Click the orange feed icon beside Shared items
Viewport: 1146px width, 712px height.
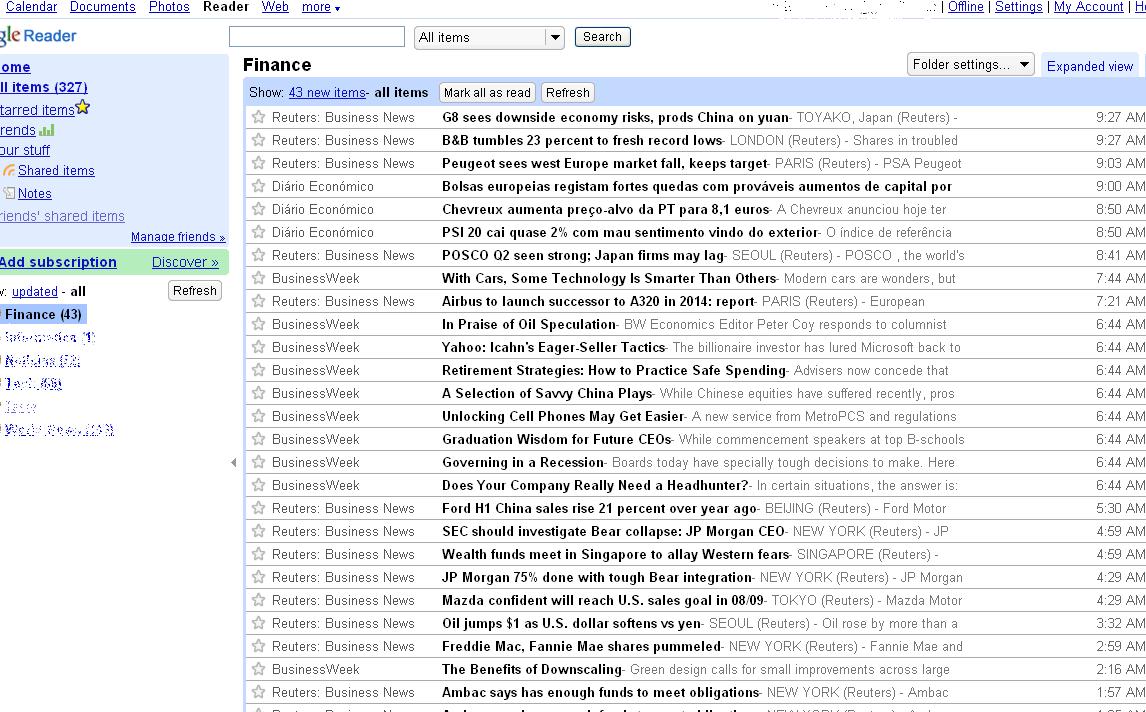[9, 170]
